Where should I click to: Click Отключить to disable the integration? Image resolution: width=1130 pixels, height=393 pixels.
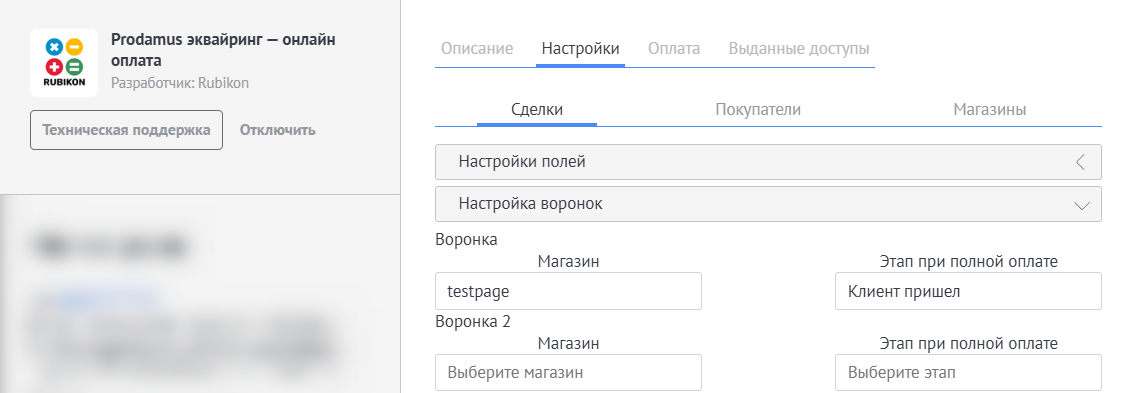click(277, 131)
